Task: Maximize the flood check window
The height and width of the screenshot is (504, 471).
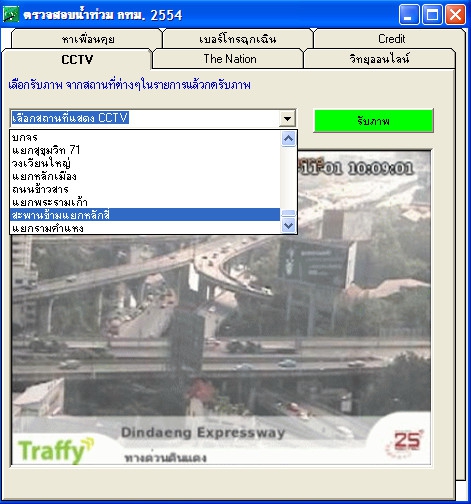Action: [x=432, y=15]
